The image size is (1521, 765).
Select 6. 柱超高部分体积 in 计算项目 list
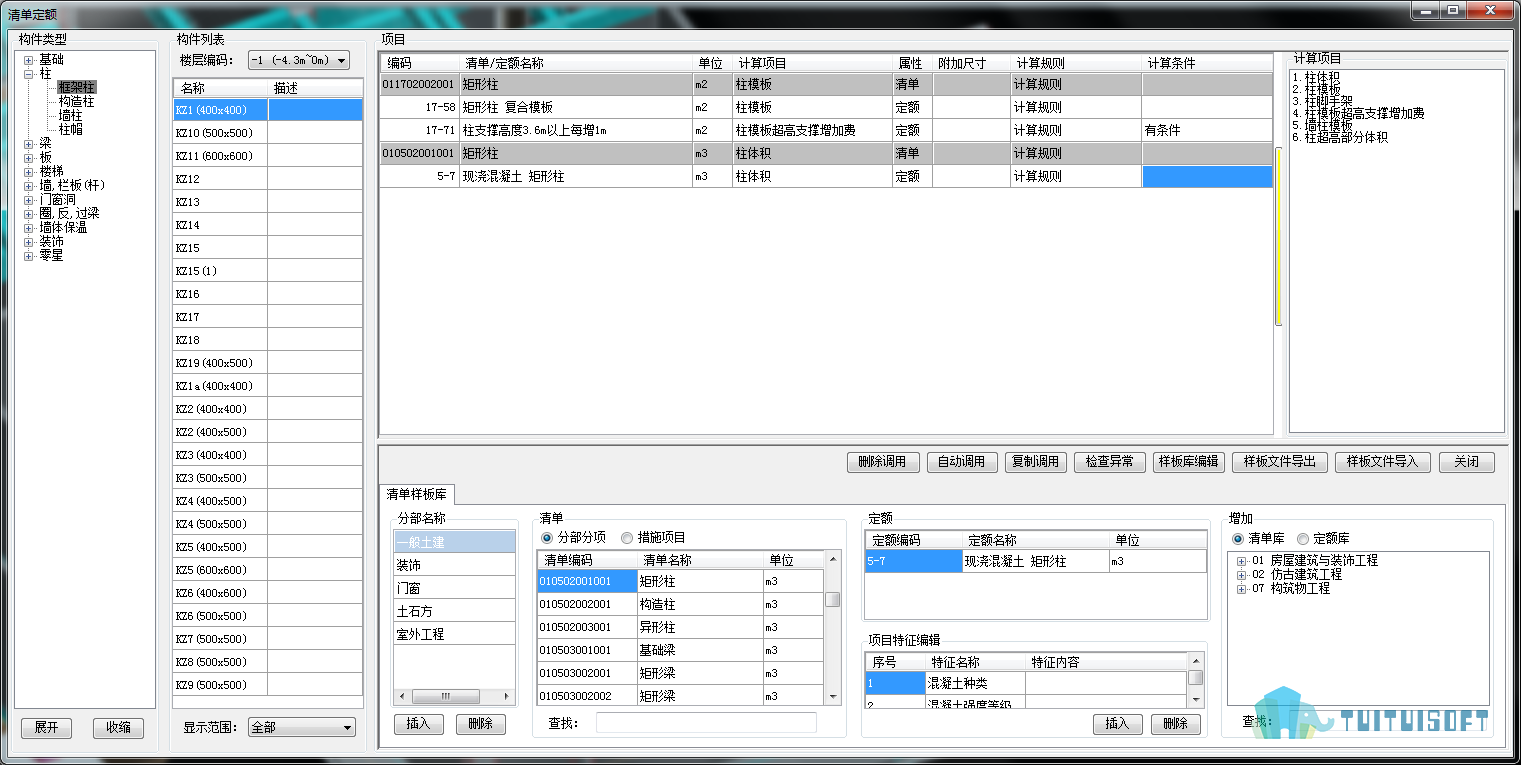1340,137
